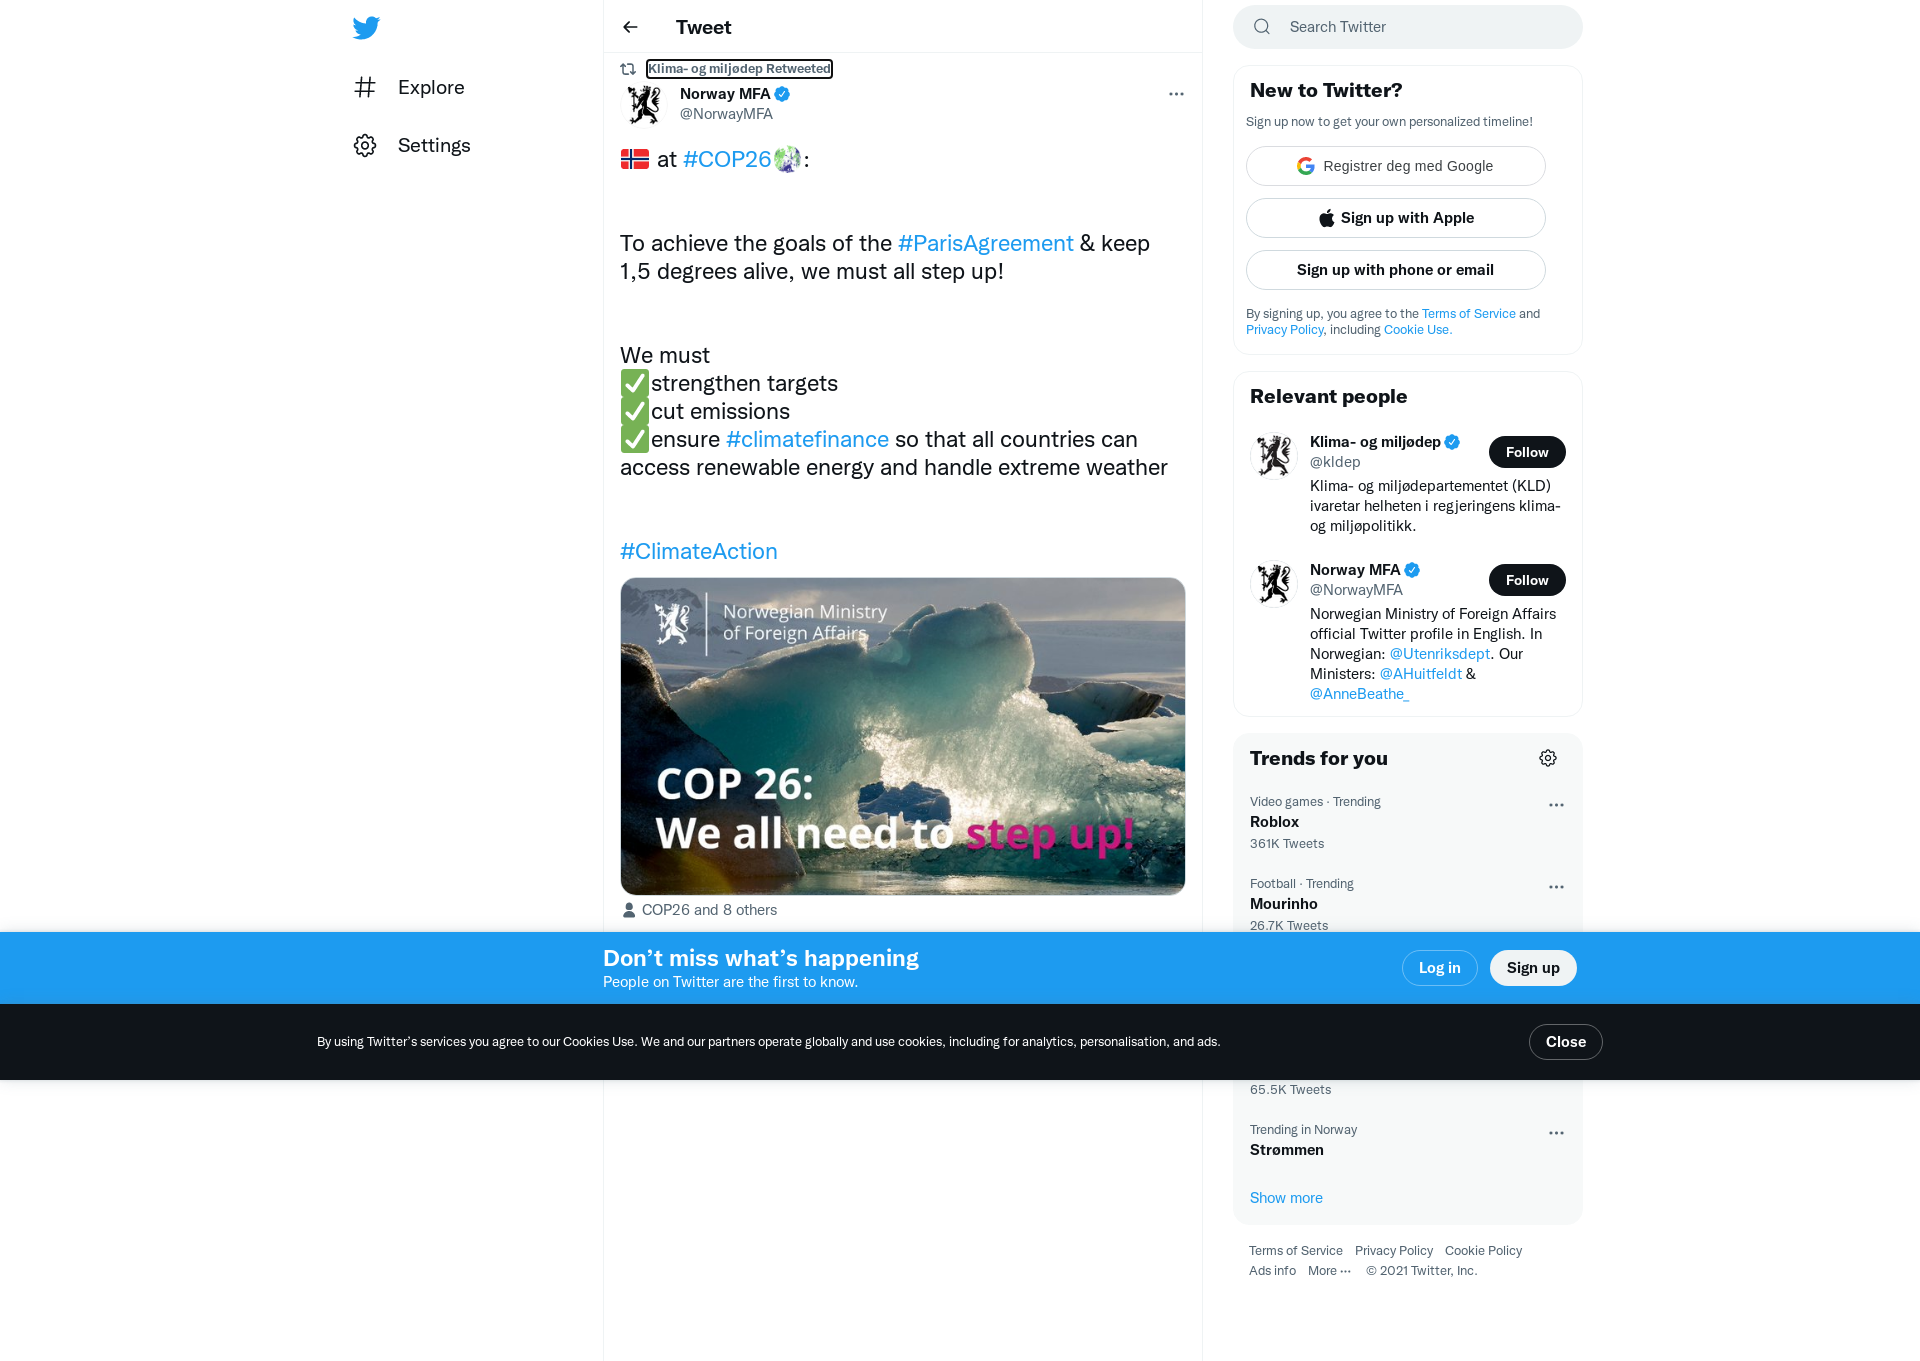Open the COP 26 image thumbnail
Screen dimensions: 1920x1361
(903, 736)
